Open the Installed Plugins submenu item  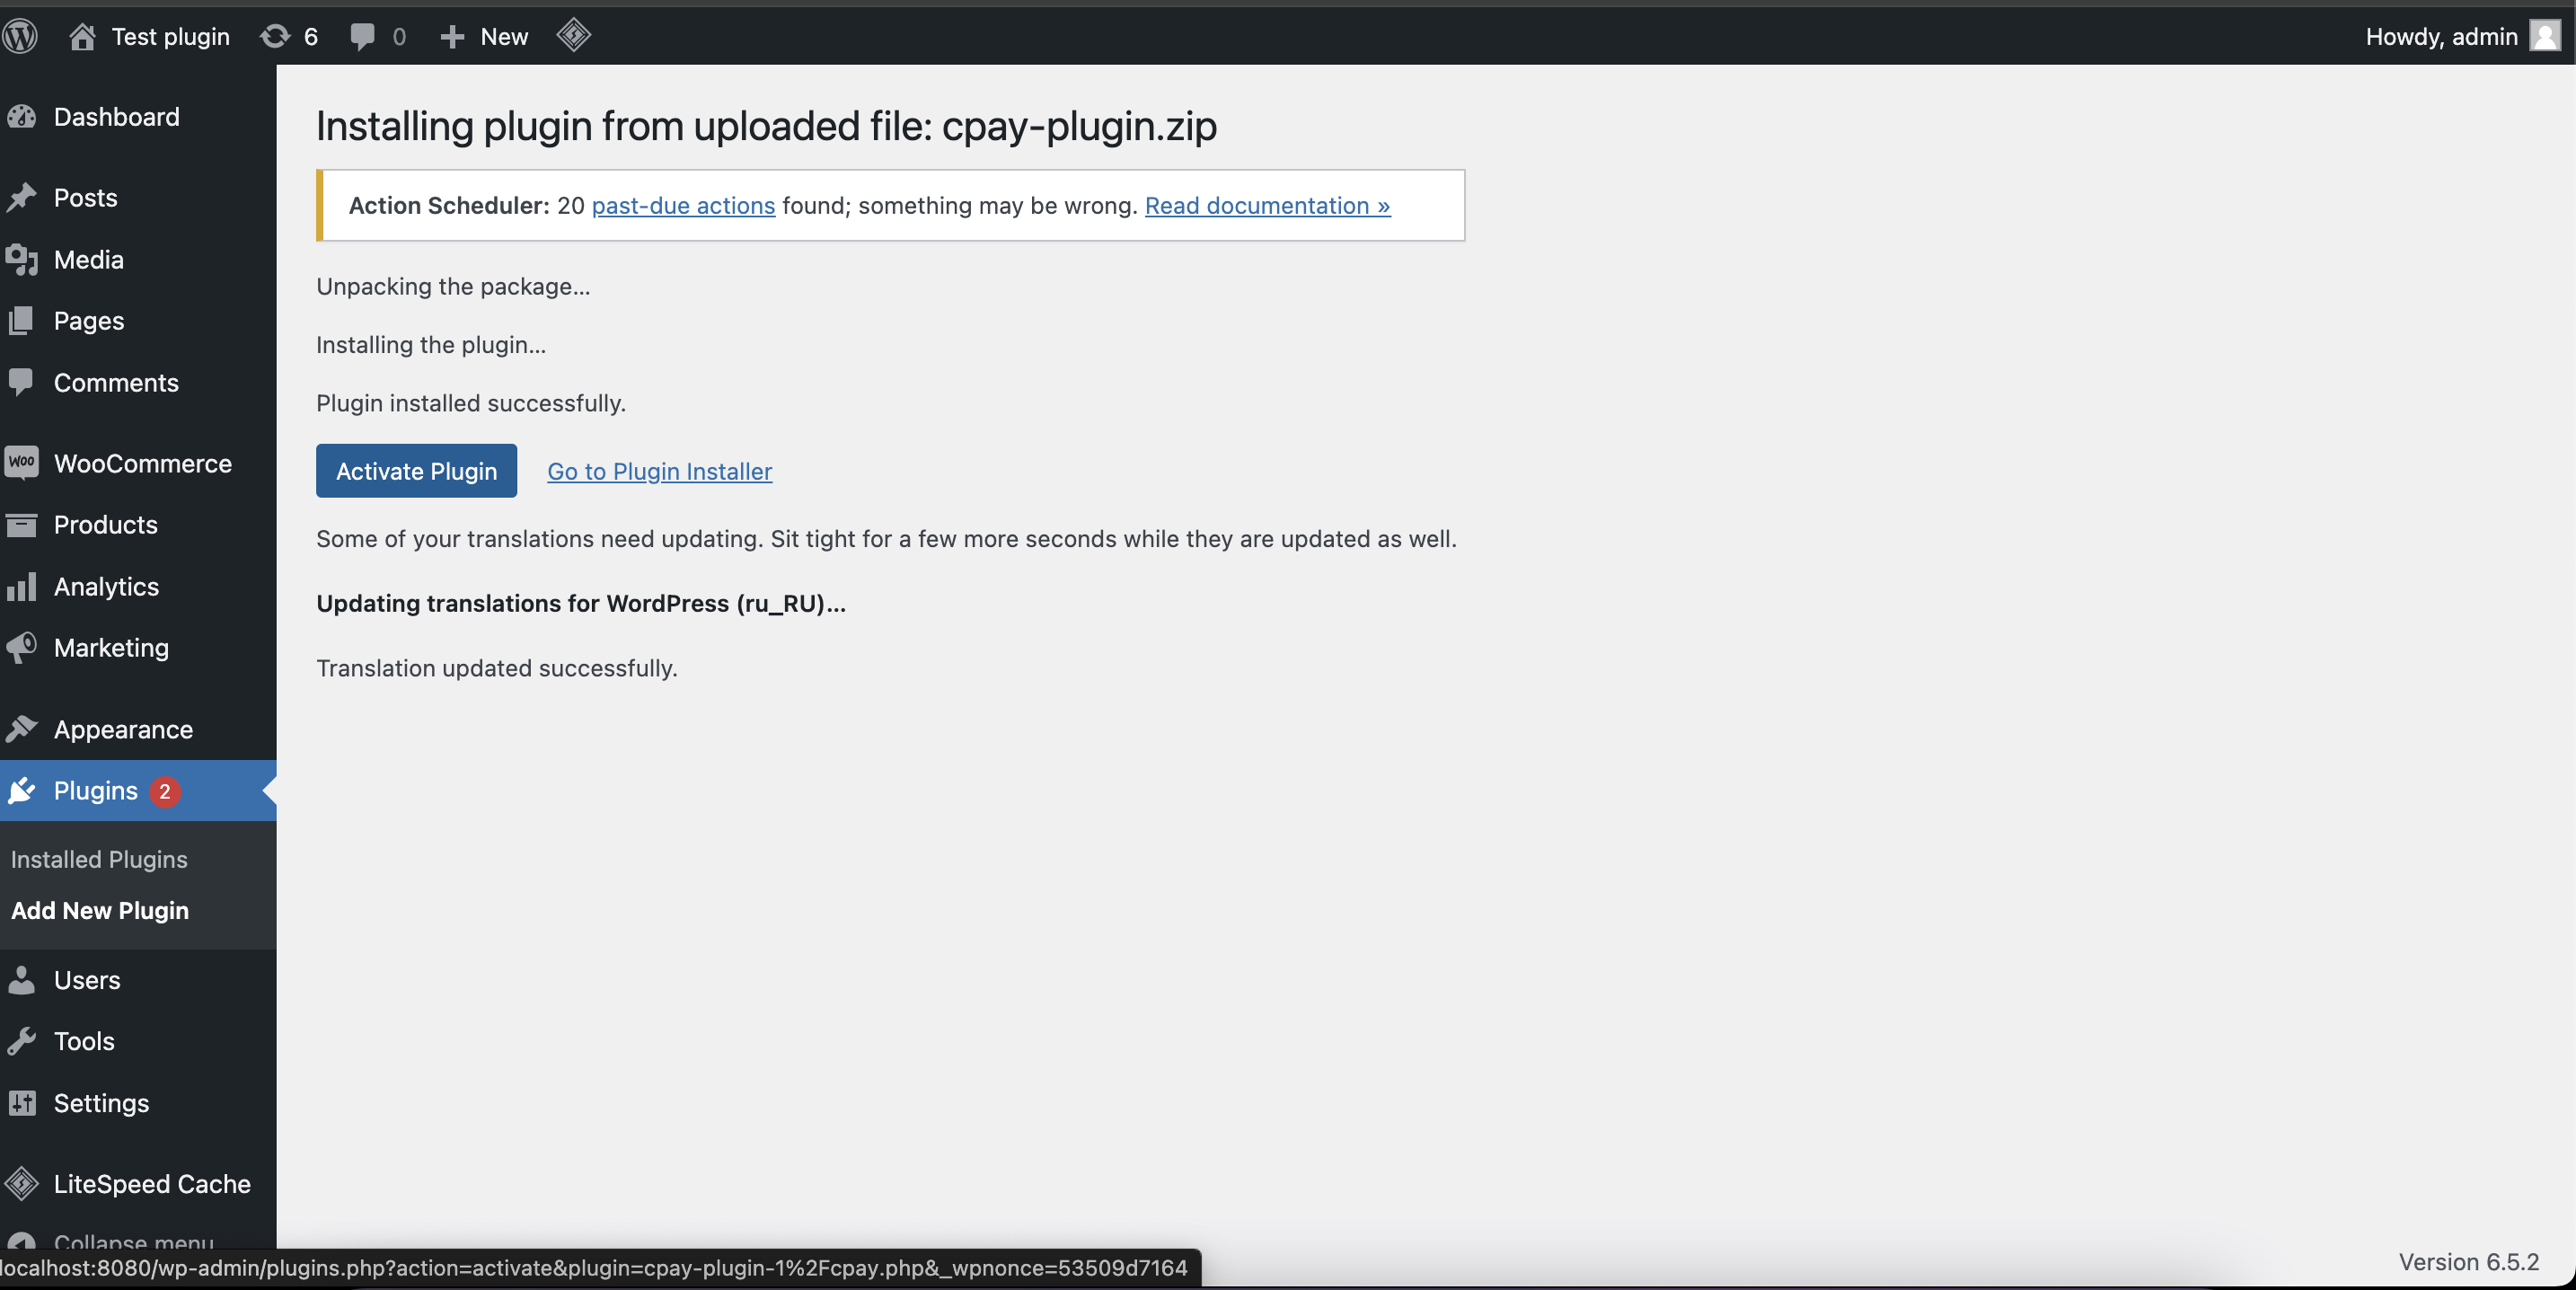pos(99,859)
